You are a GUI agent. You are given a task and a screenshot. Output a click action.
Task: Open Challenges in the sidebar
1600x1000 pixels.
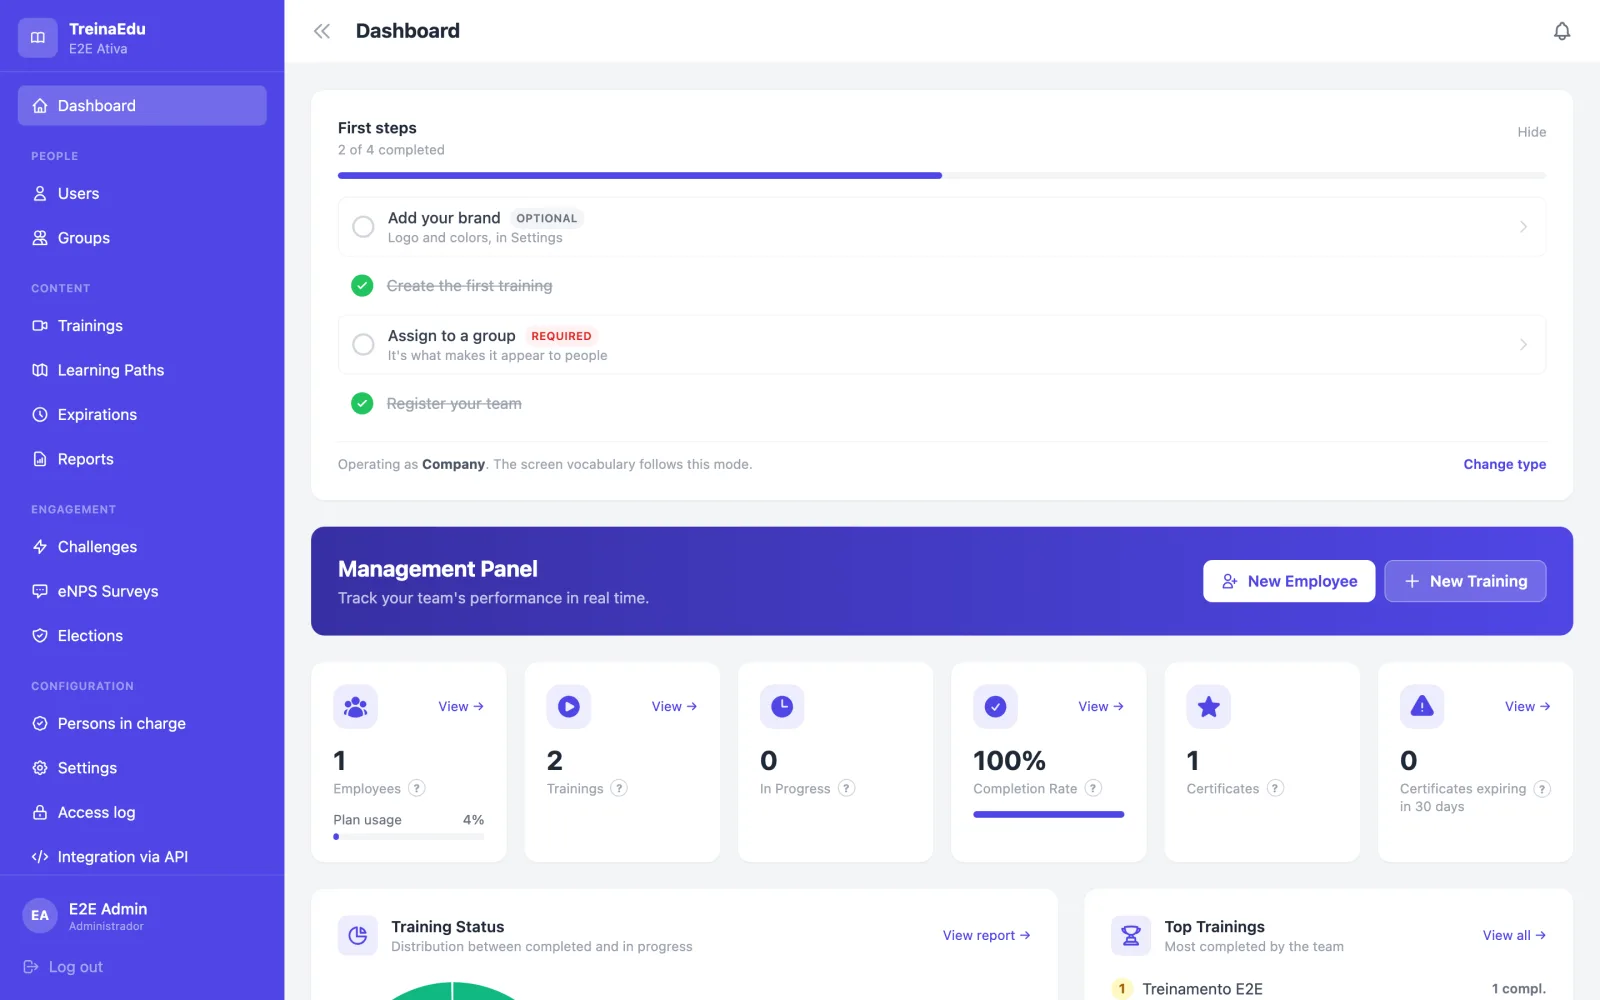[142, 547]
